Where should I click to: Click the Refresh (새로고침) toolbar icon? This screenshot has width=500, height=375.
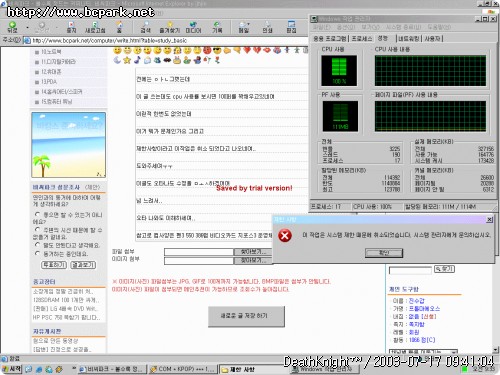tap(95, 26)
